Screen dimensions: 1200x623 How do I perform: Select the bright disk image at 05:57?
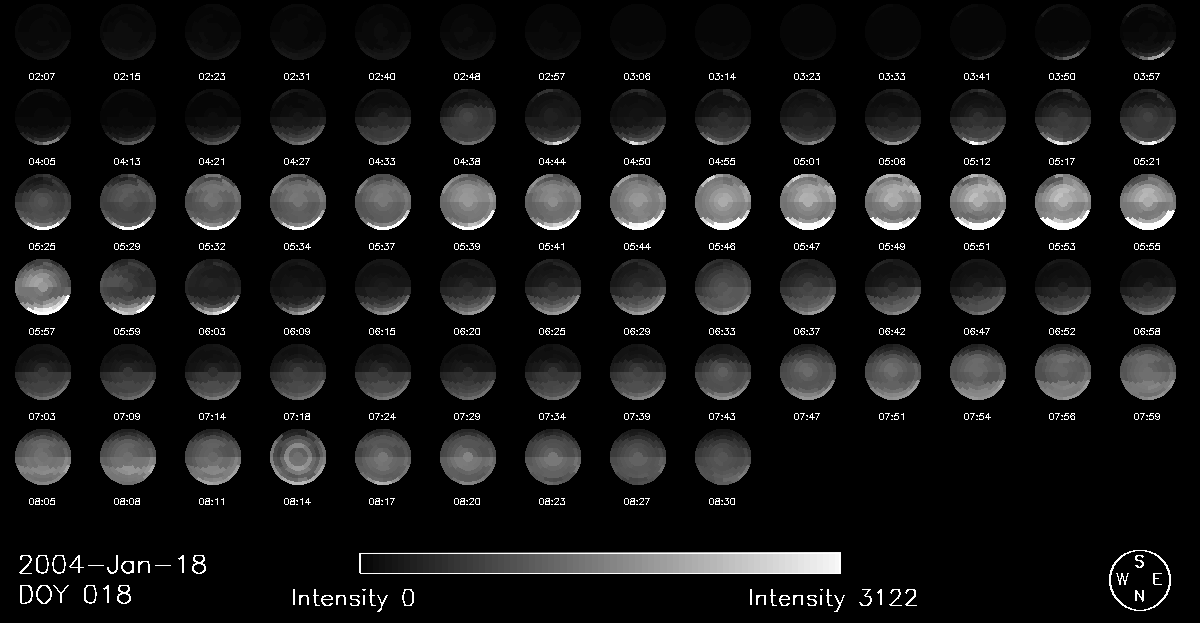[x=42, y=288]
